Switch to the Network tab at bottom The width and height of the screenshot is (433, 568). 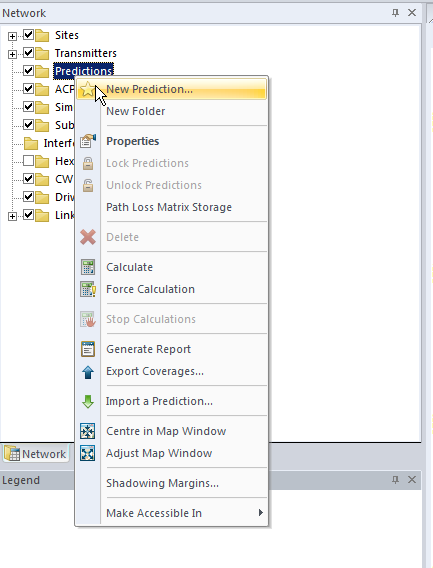(36, 454)
